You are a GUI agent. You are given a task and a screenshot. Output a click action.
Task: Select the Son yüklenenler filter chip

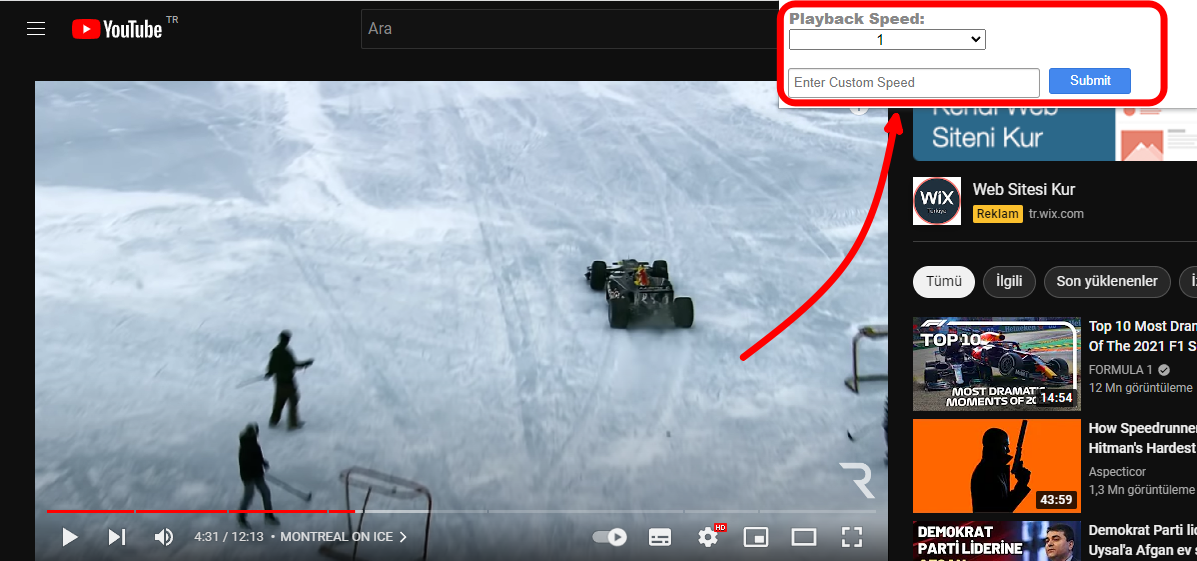(x=1106, y=281)
